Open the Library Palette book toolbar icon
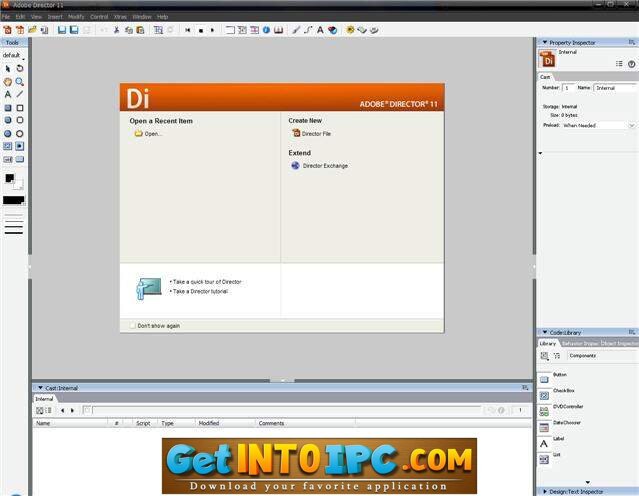Image resolution: width=639 pixels, height=496 pixels. (278, 30)
